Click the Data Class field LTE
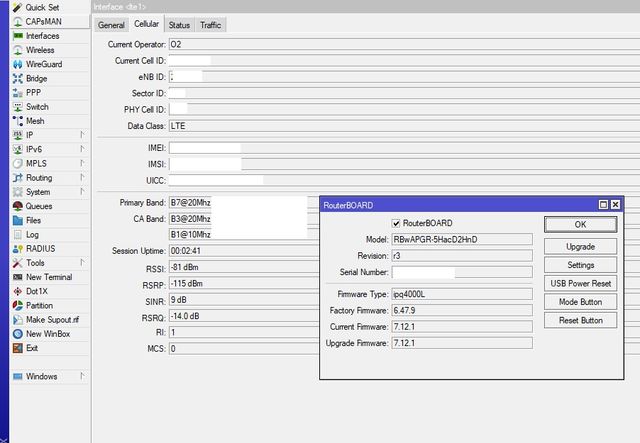640x443 pixels. click(x=404, y=126)
